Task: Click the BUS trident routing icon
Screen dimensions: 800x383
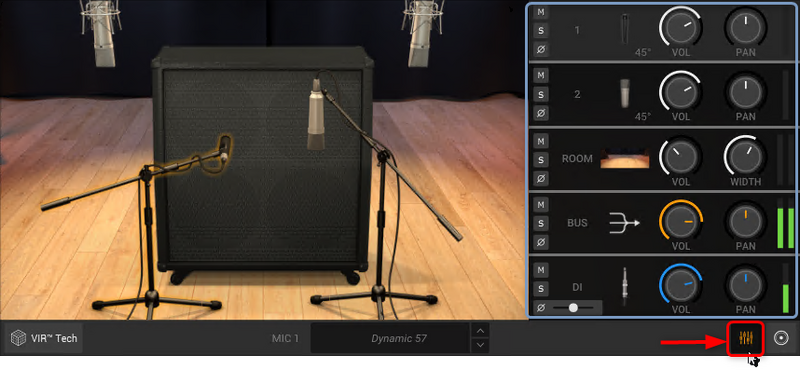Action: point(623,223)
